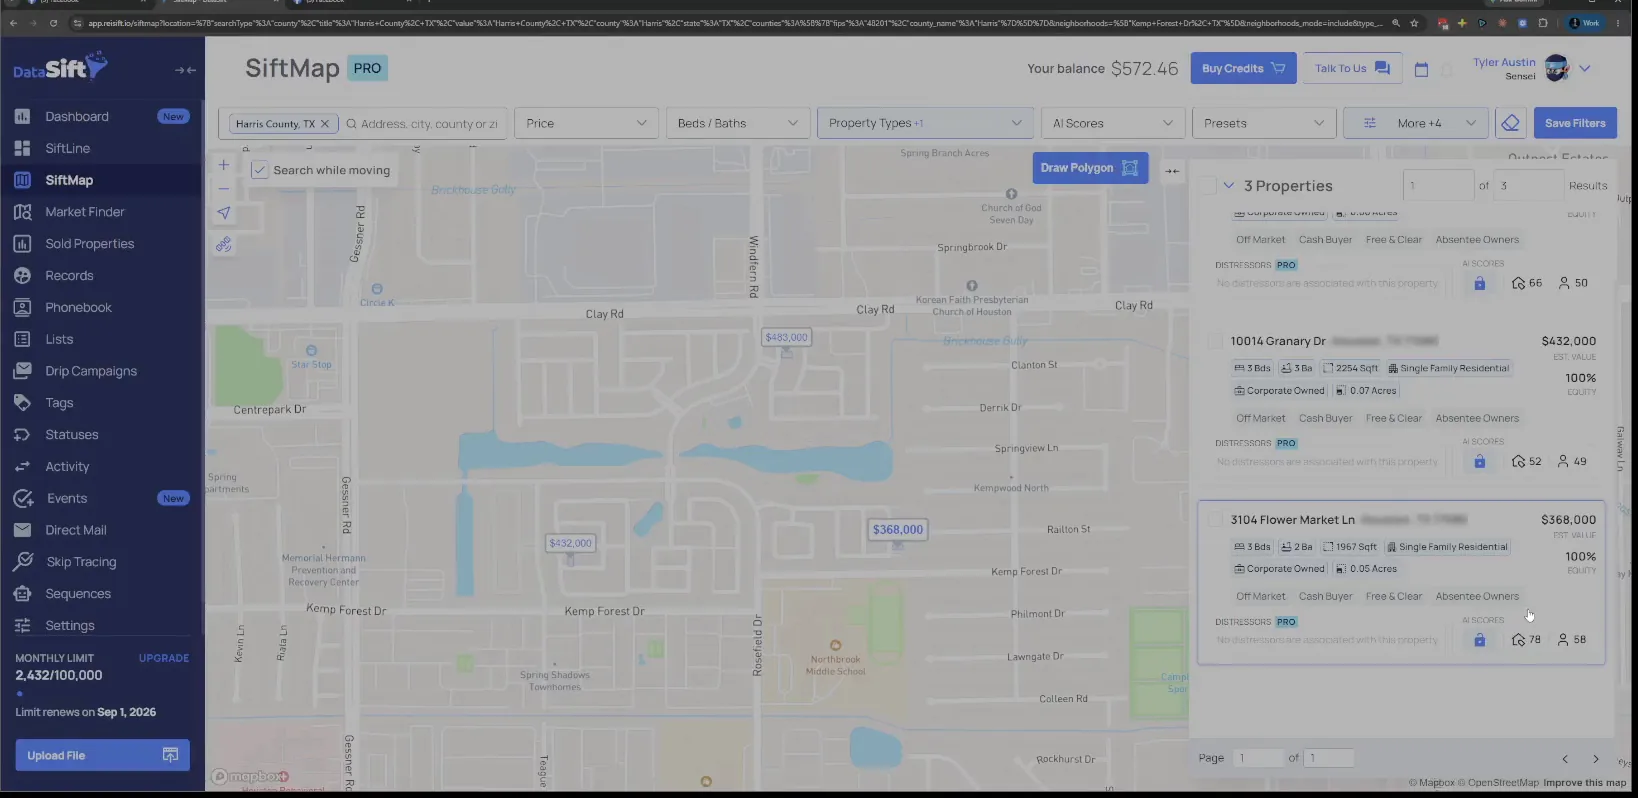Click the map zoom-in plus icon
The height and width of the screenshot is (798, 1638).
click(x=224, y=165)
